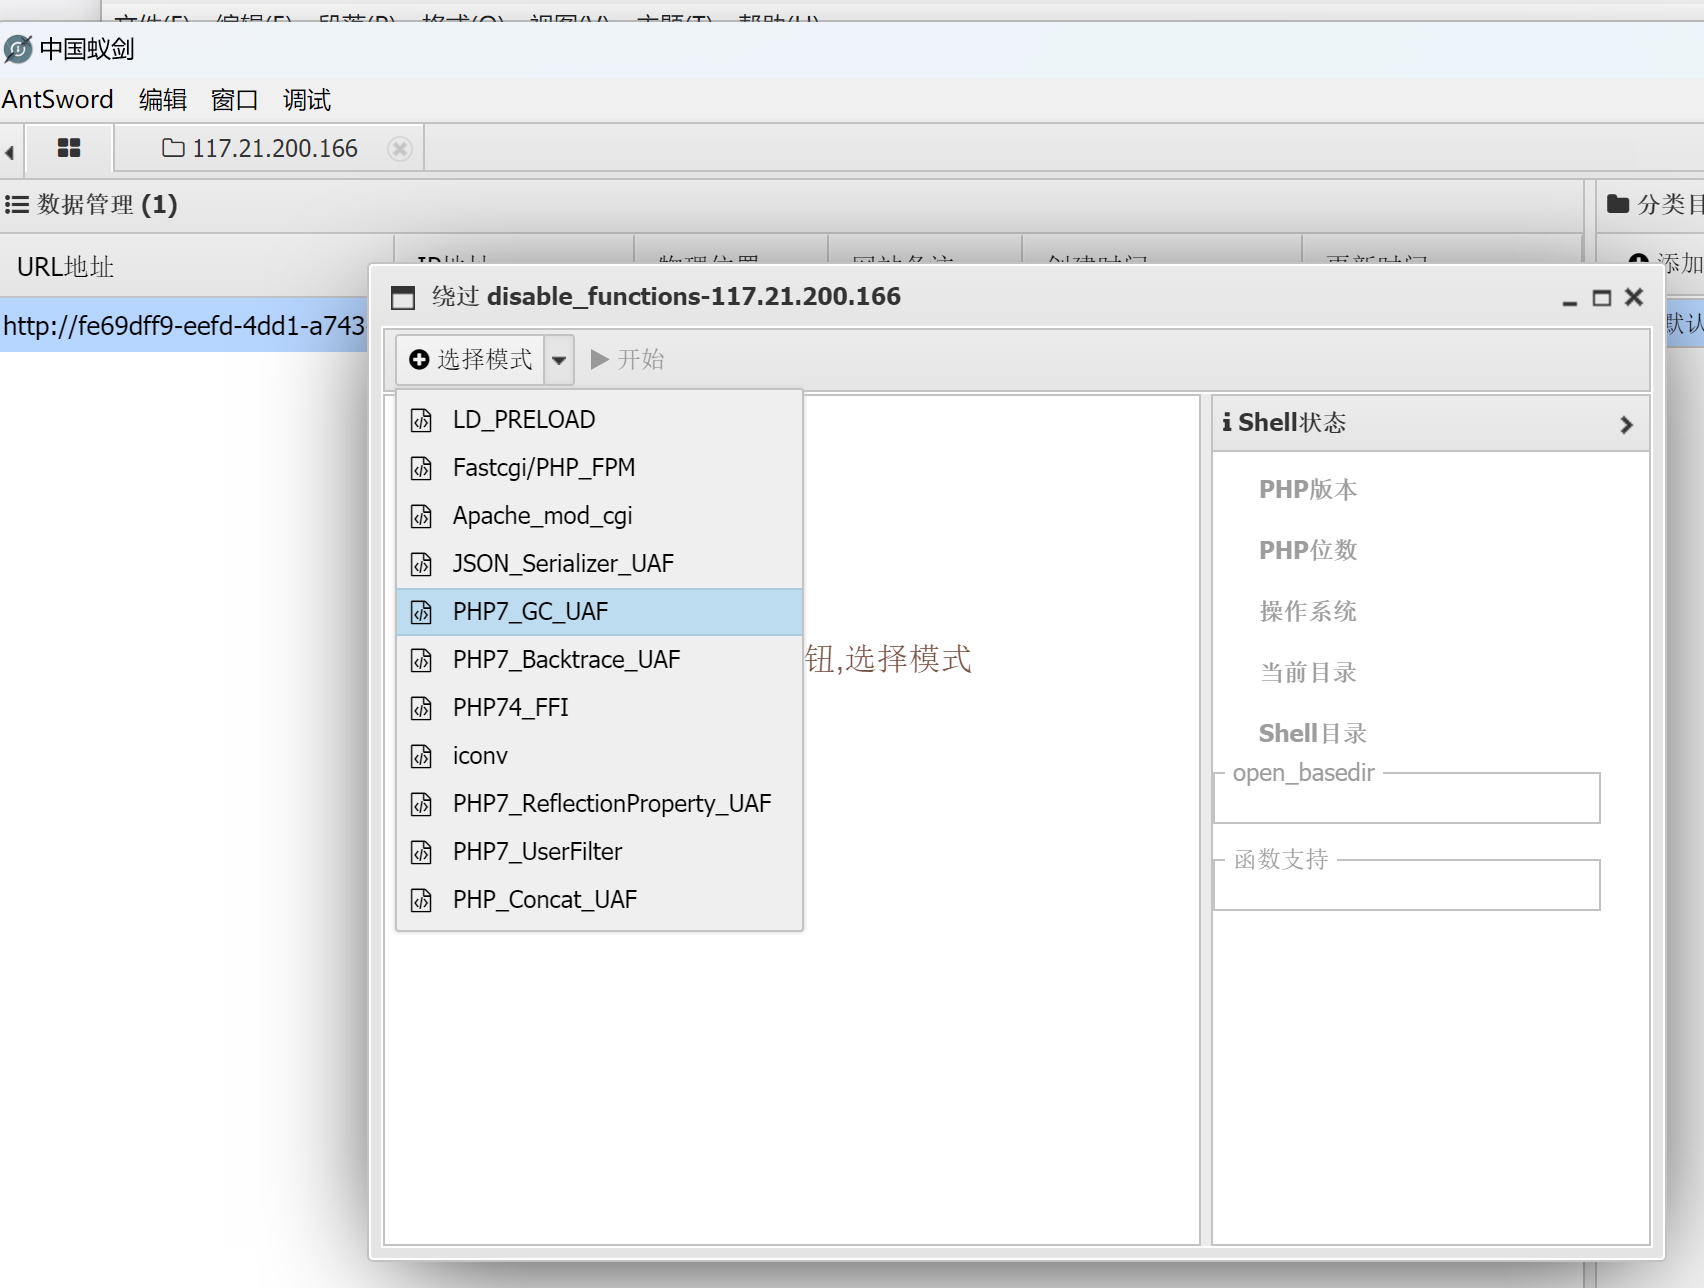Image resolution: width=1704 pixels, height=1288 pixels.
Task: Open the AntSword menu
Action: [x=58, y=100]
